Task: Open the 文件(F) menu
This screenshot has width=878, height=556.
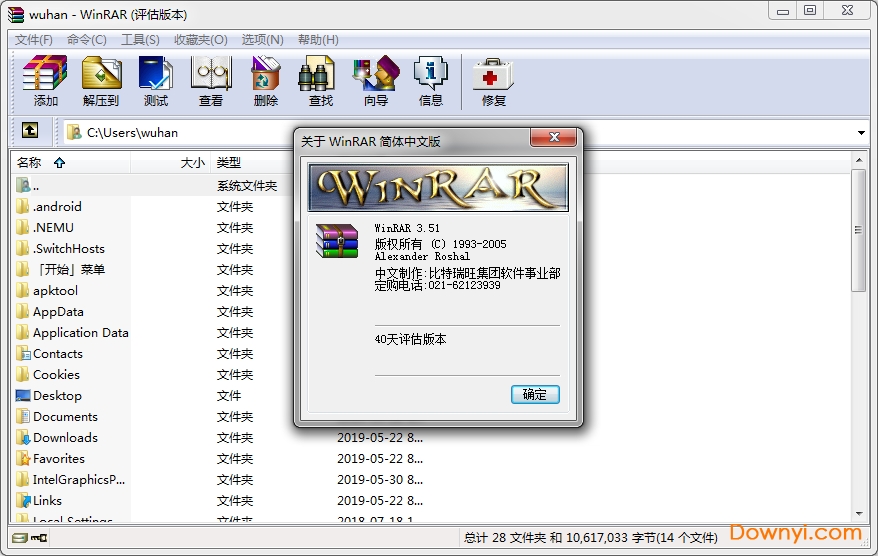Action: 34,40
